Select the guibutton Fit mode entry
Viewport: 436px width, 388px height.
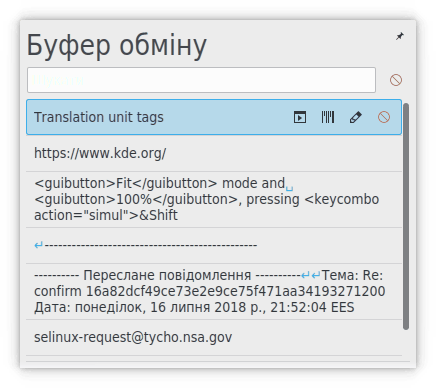click(x=214, y=199)
